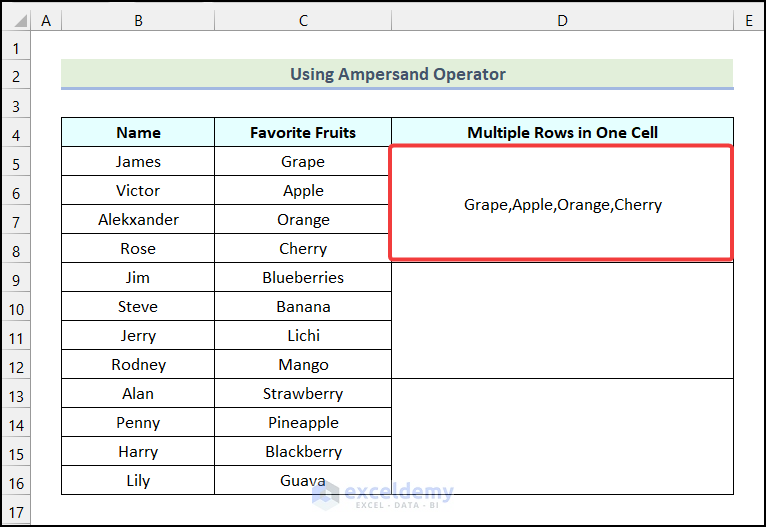The width and height of the screenshot is (766, 527).
Task: Click the empty merged cell beside Banana
Action: click(x=562, y=321)
